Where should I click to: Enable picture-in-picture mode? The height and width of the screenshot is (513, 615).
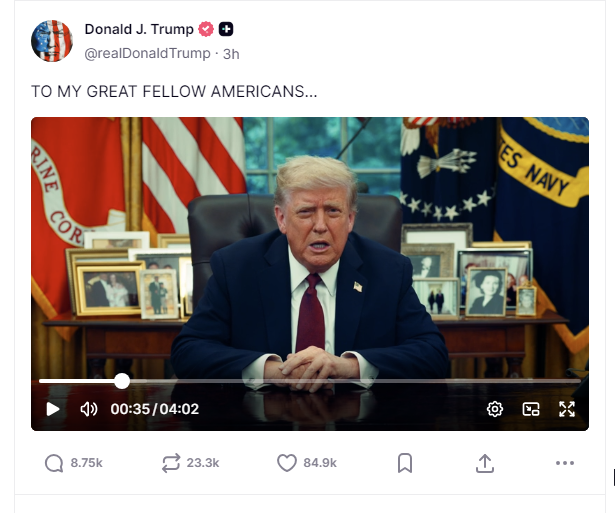531,409
